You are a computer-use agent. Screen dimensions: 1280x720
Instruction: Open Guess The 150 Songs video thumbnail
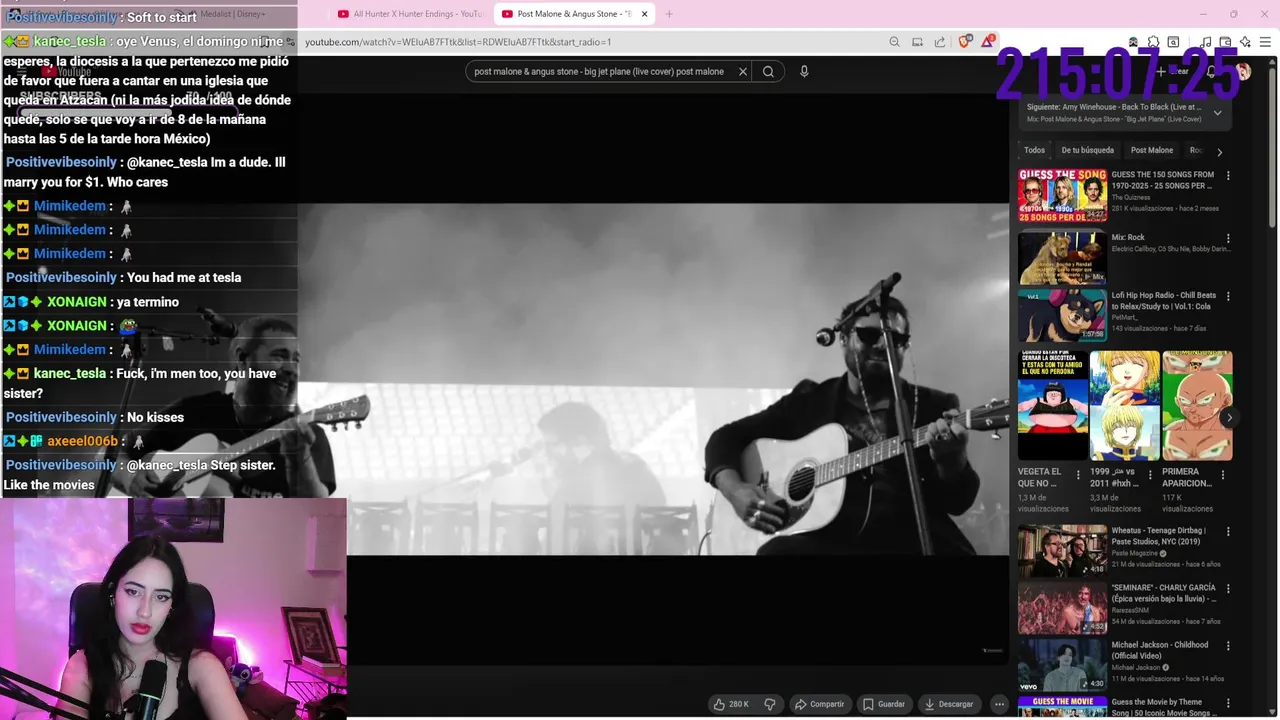[x=1062, y=195]
